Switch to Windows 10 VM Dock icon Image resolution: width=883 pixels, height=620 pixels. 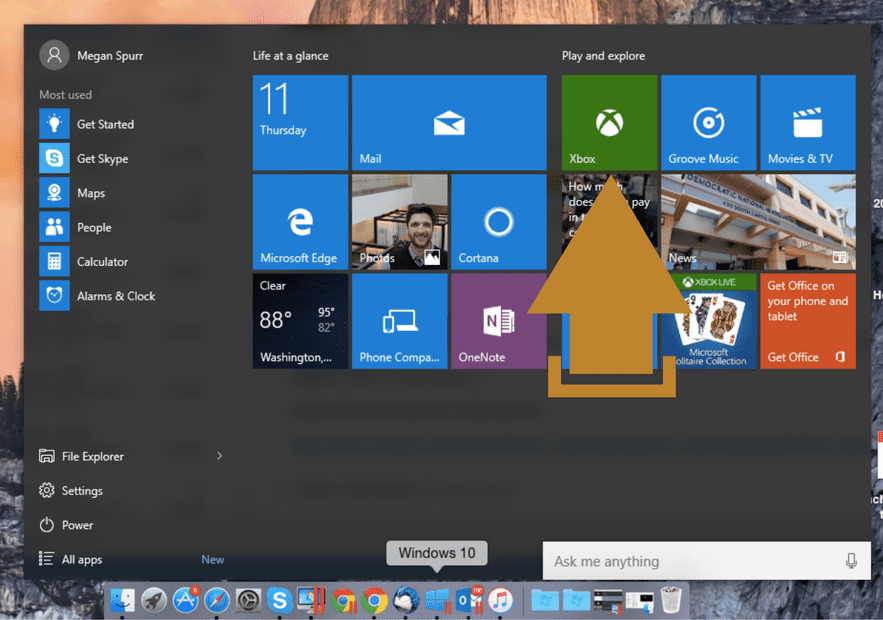[438, 600]
